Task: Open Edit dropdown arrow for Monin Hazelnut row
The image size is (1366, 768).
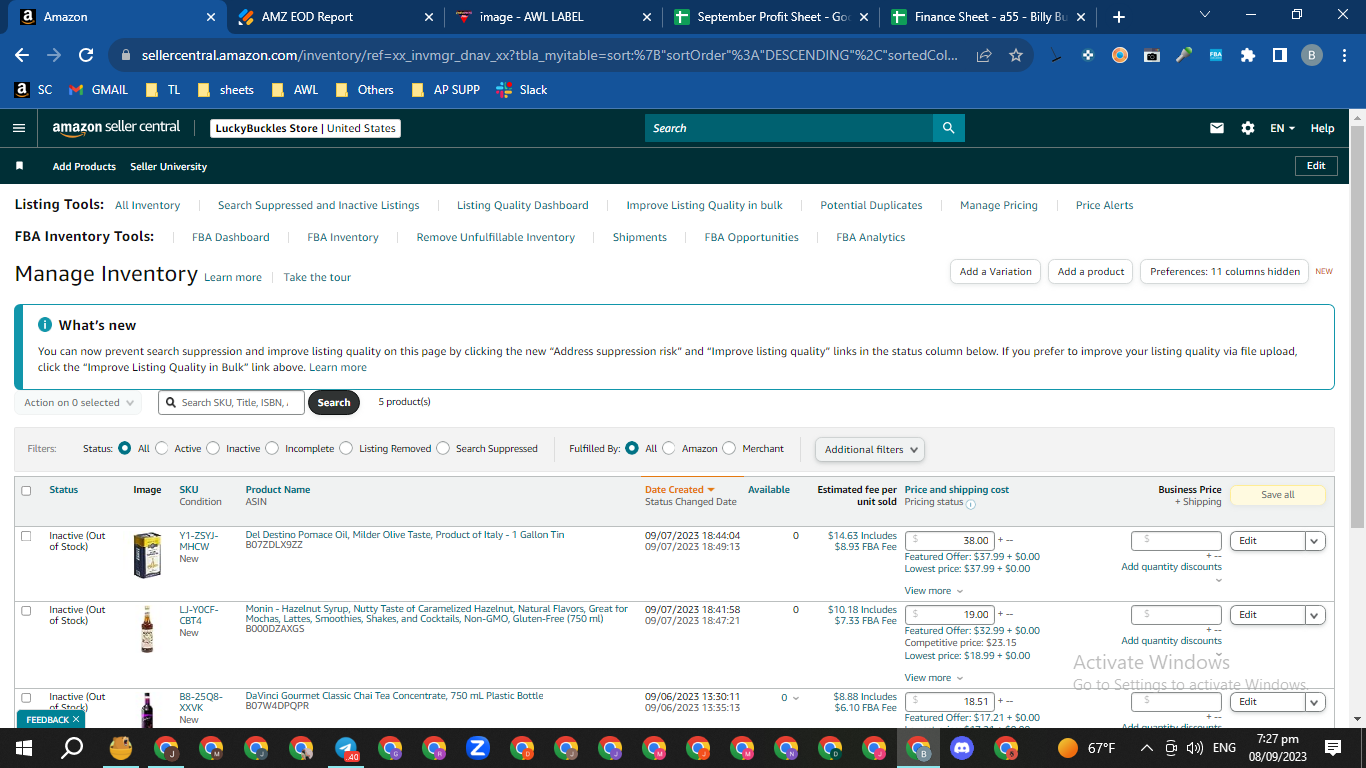Action: [1315, 615]
